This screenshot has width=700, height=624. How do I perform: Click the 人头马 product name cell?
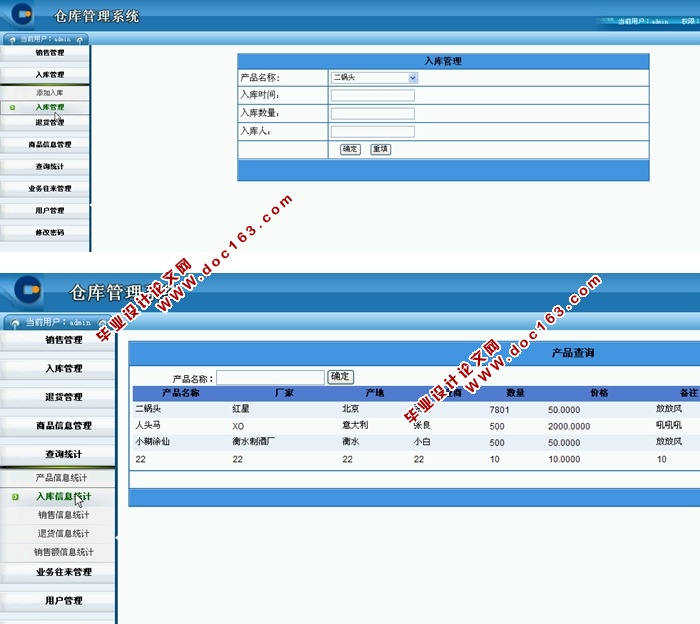pyautogui.click(x=148, y=425)
